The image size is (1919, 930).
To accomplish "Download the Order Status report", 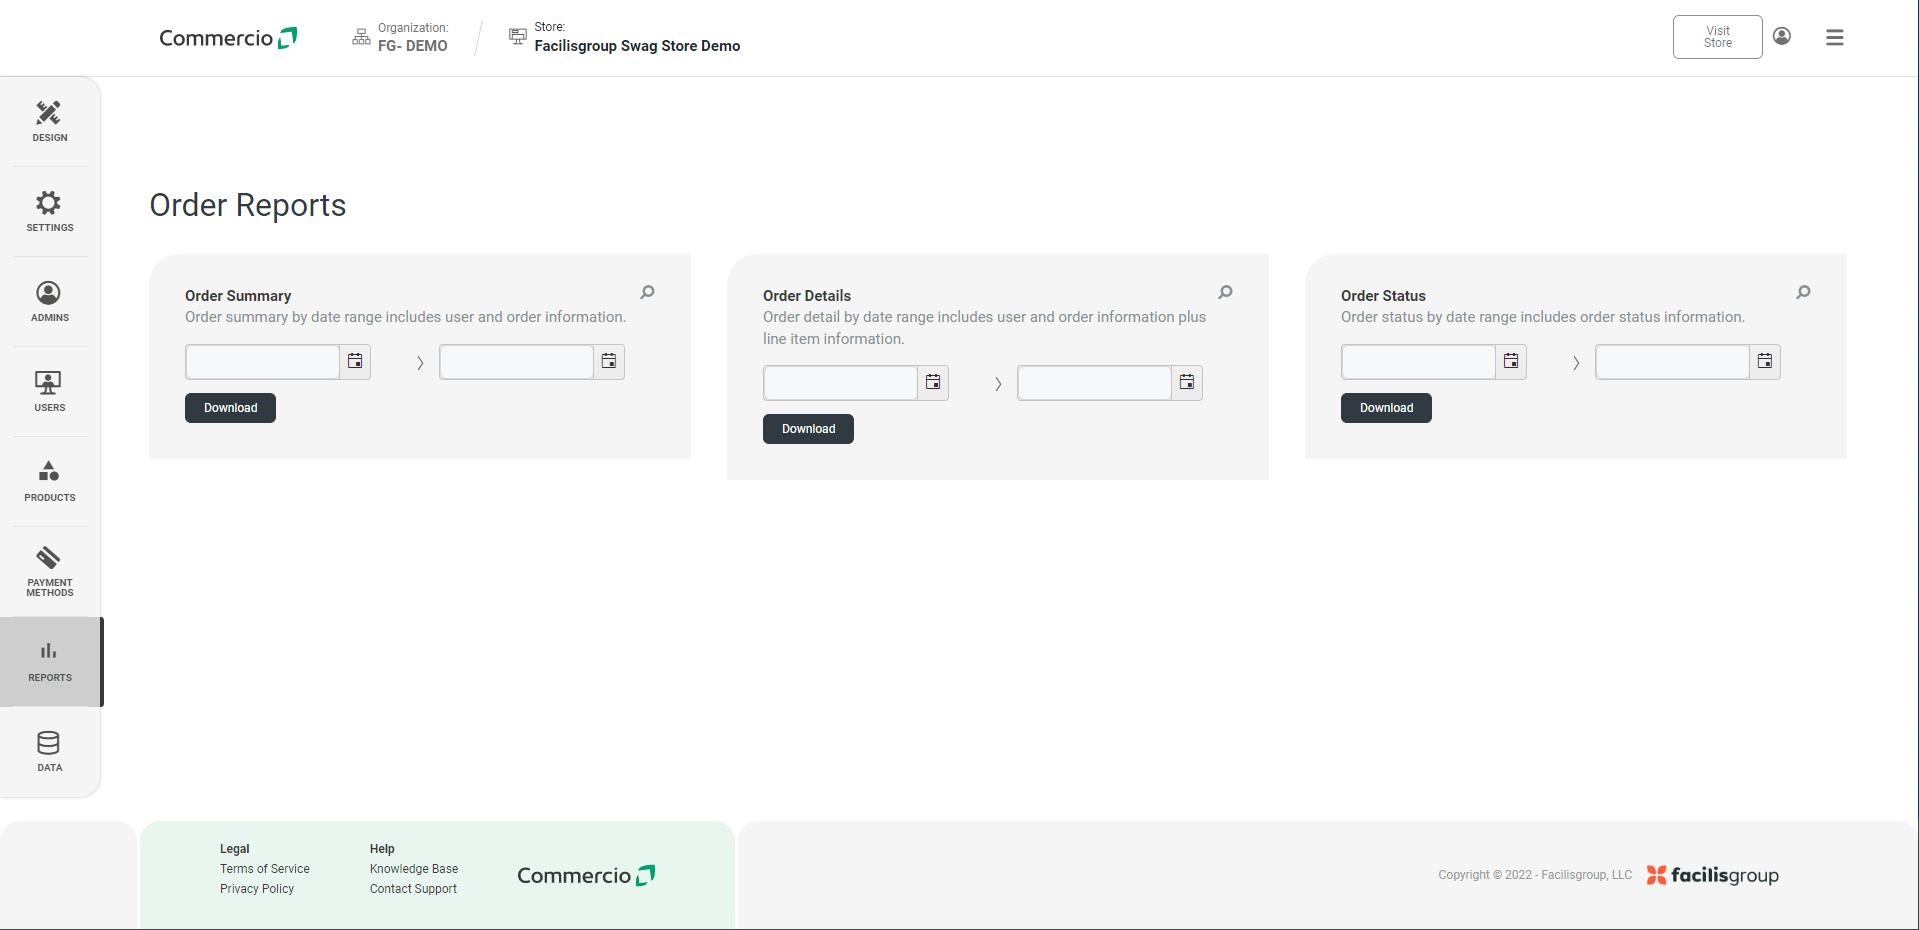I will (x=1386, y=408).
